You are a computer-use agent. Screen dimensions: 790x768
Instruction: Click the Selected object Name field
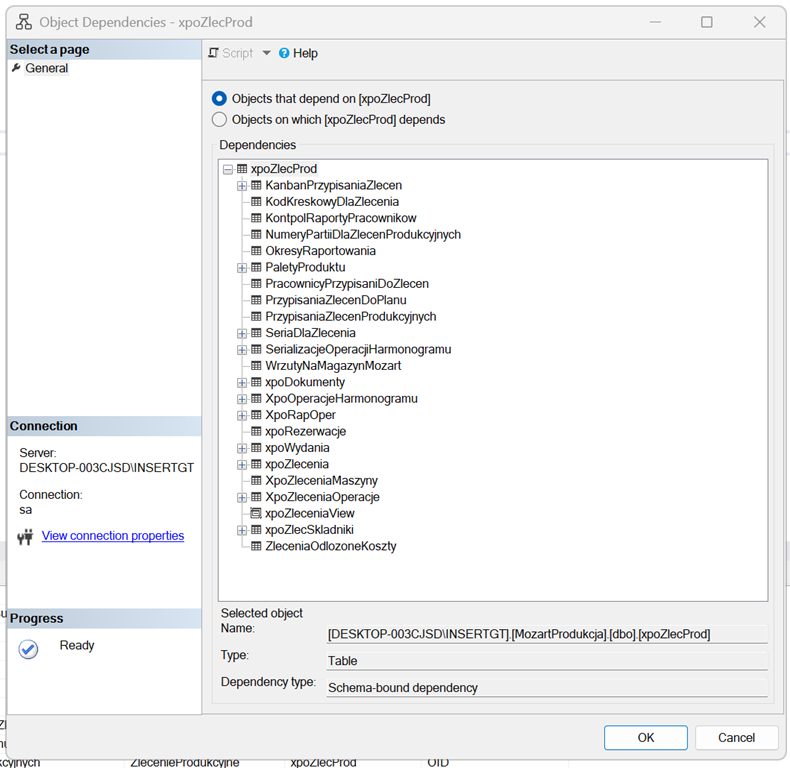click(546, 634)
